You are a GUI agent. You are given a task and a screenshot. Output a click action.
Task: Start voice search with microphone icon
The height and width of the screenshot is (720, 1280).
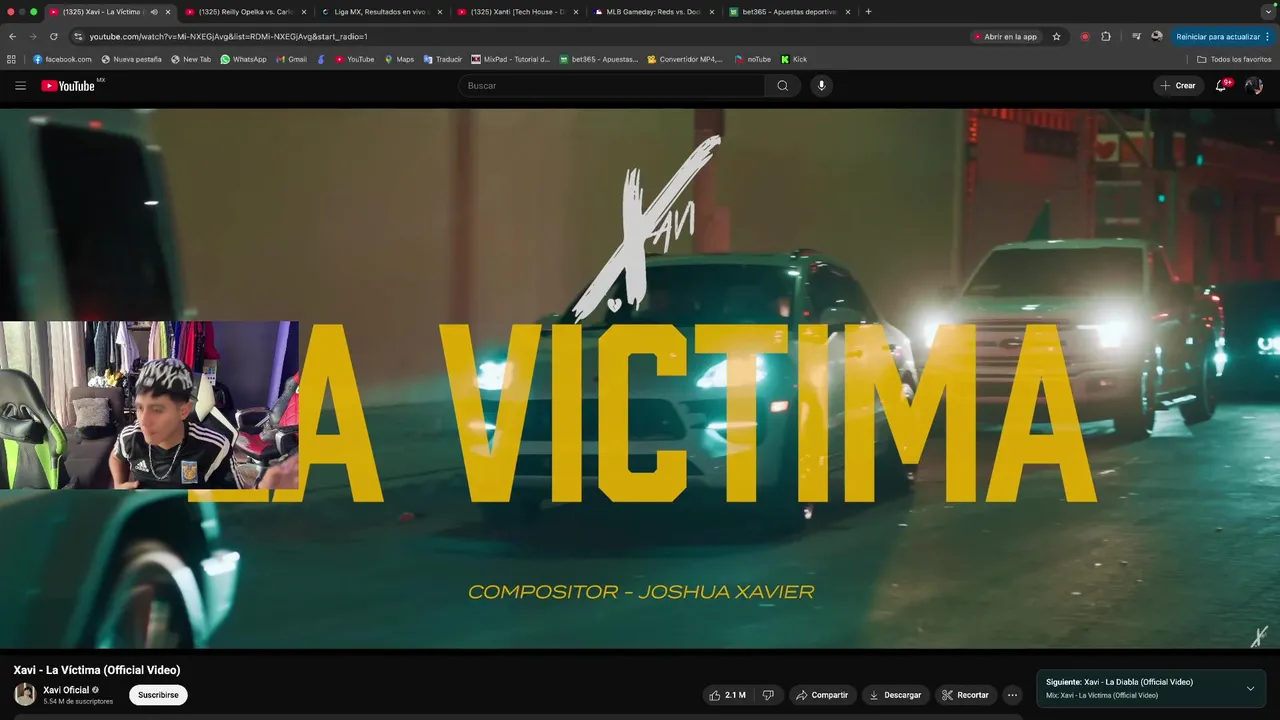click(x=822, y=86)
